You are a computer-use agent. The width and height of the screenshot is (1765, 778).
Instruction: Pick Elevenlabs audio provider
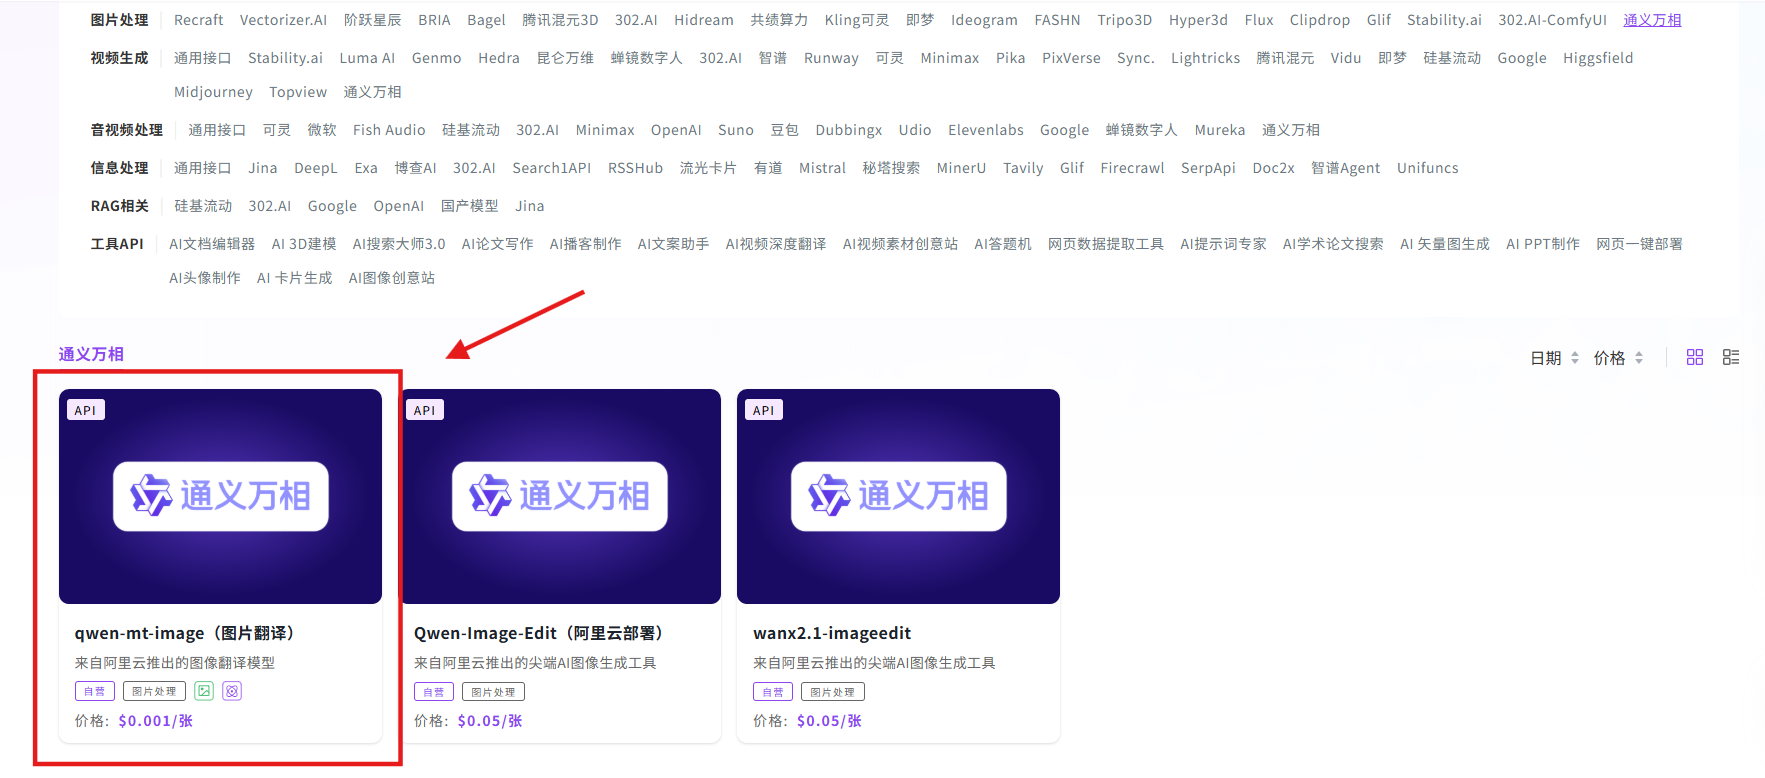click(x=986, y=130)
